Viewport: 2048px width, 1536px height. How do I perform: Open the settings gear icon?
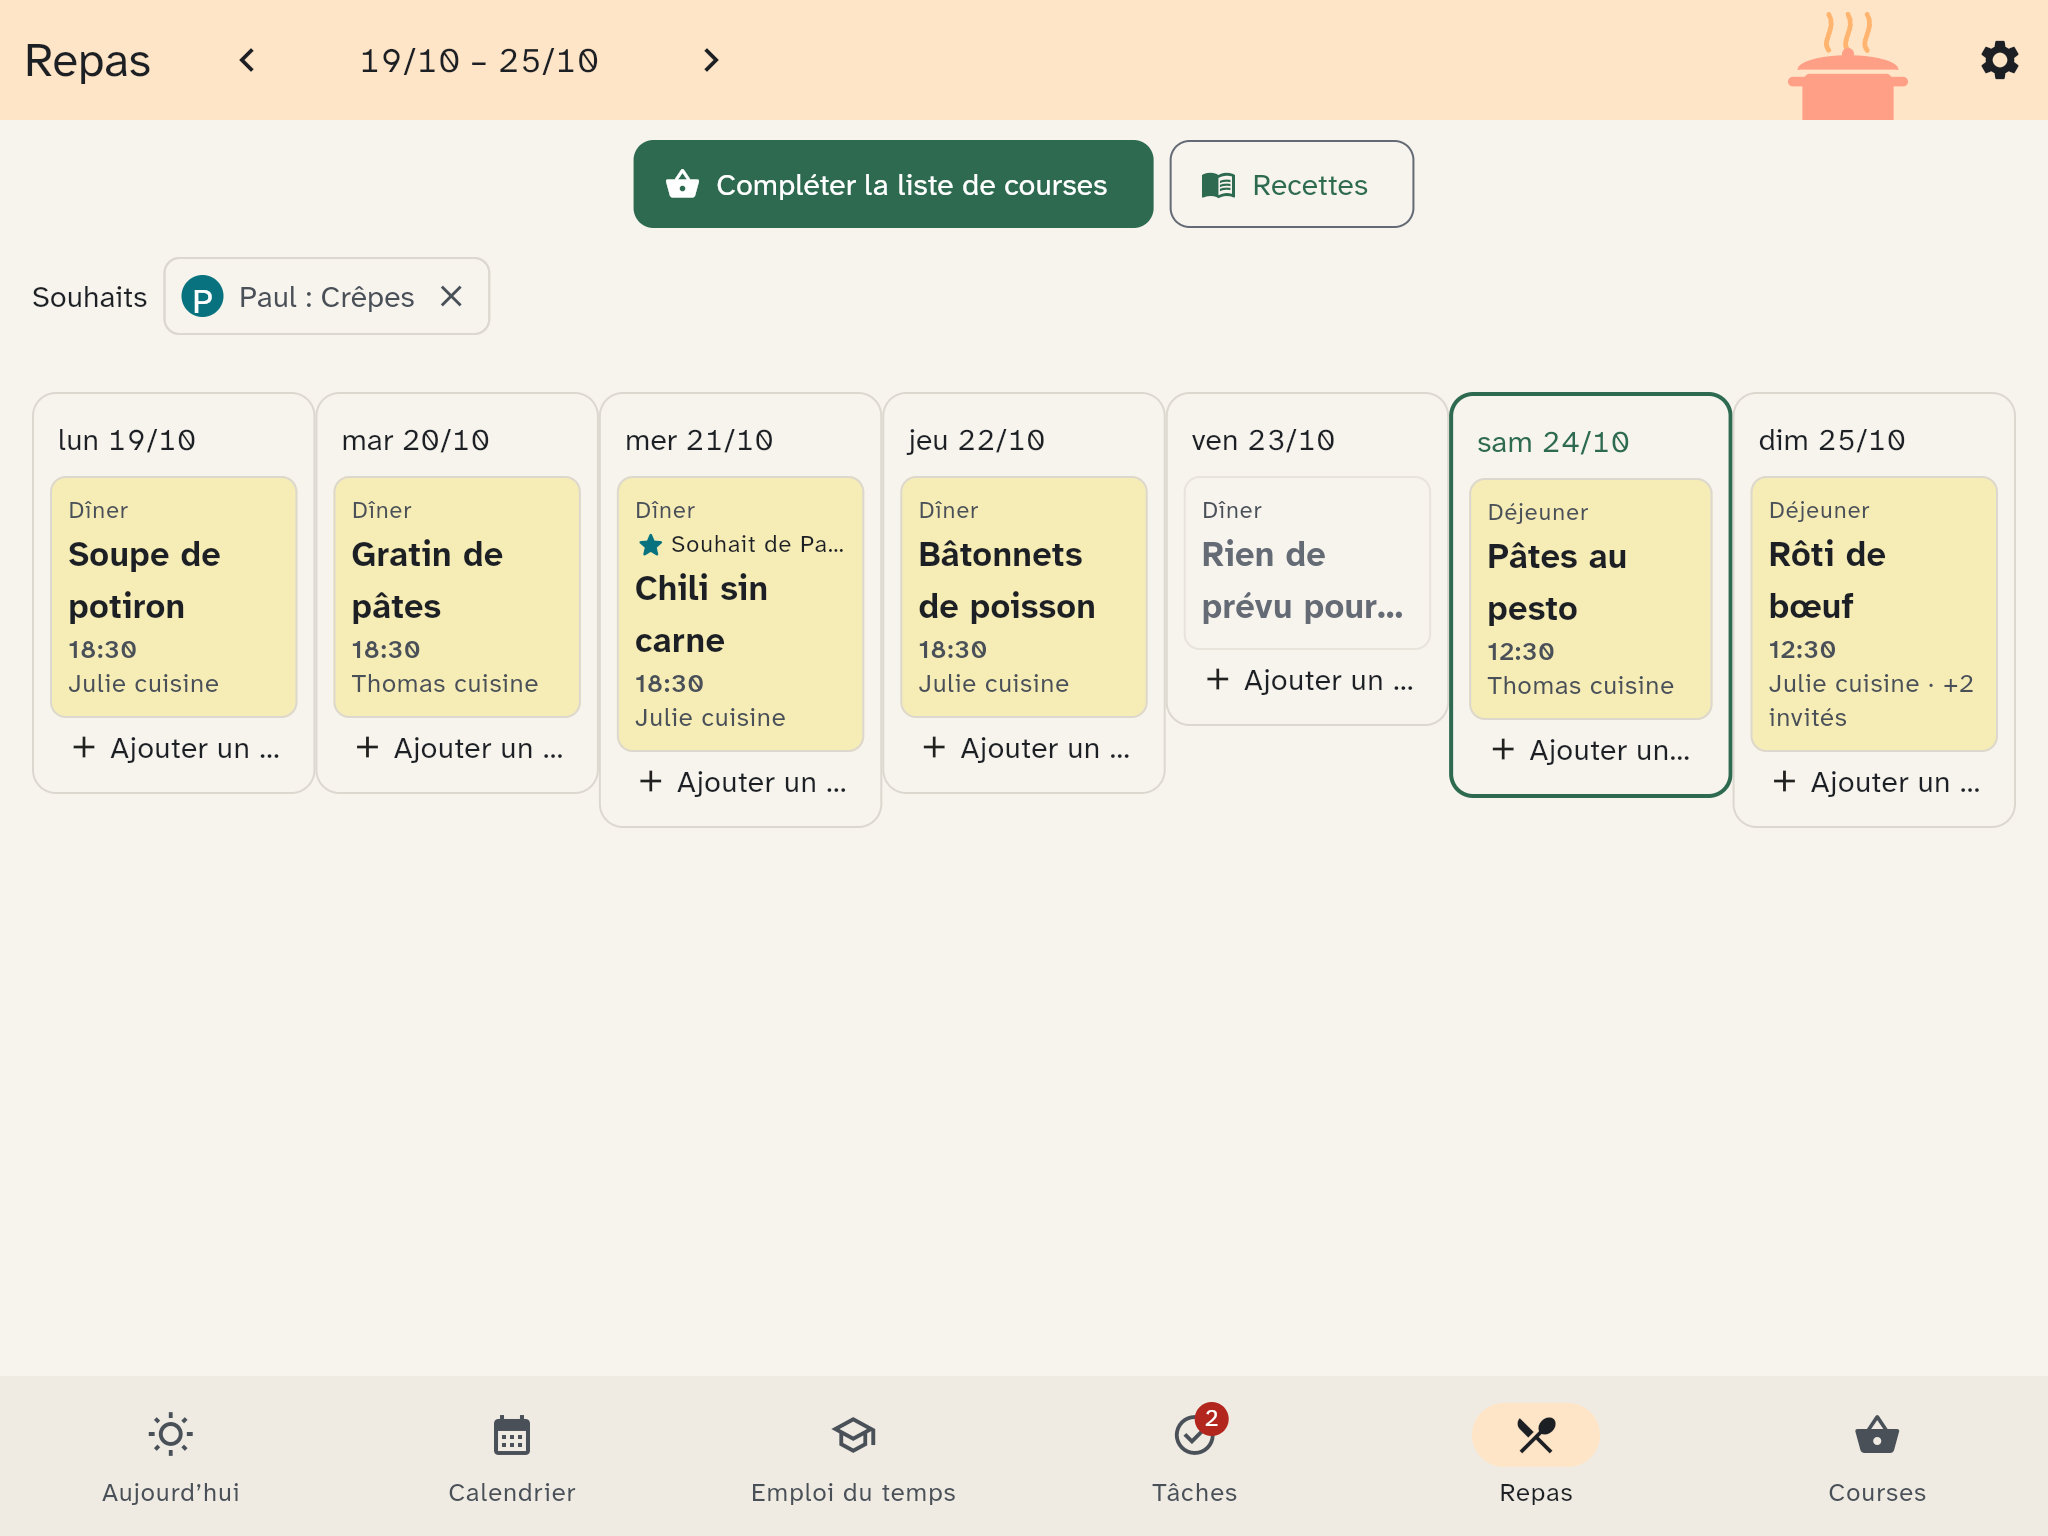1999,60
